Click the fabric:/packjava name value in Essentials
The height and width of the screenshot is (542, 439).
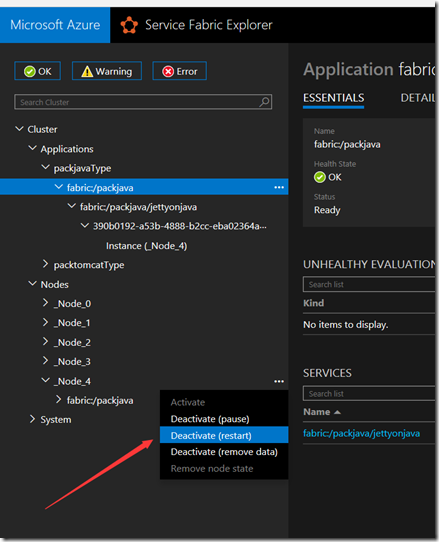(347, 144)
